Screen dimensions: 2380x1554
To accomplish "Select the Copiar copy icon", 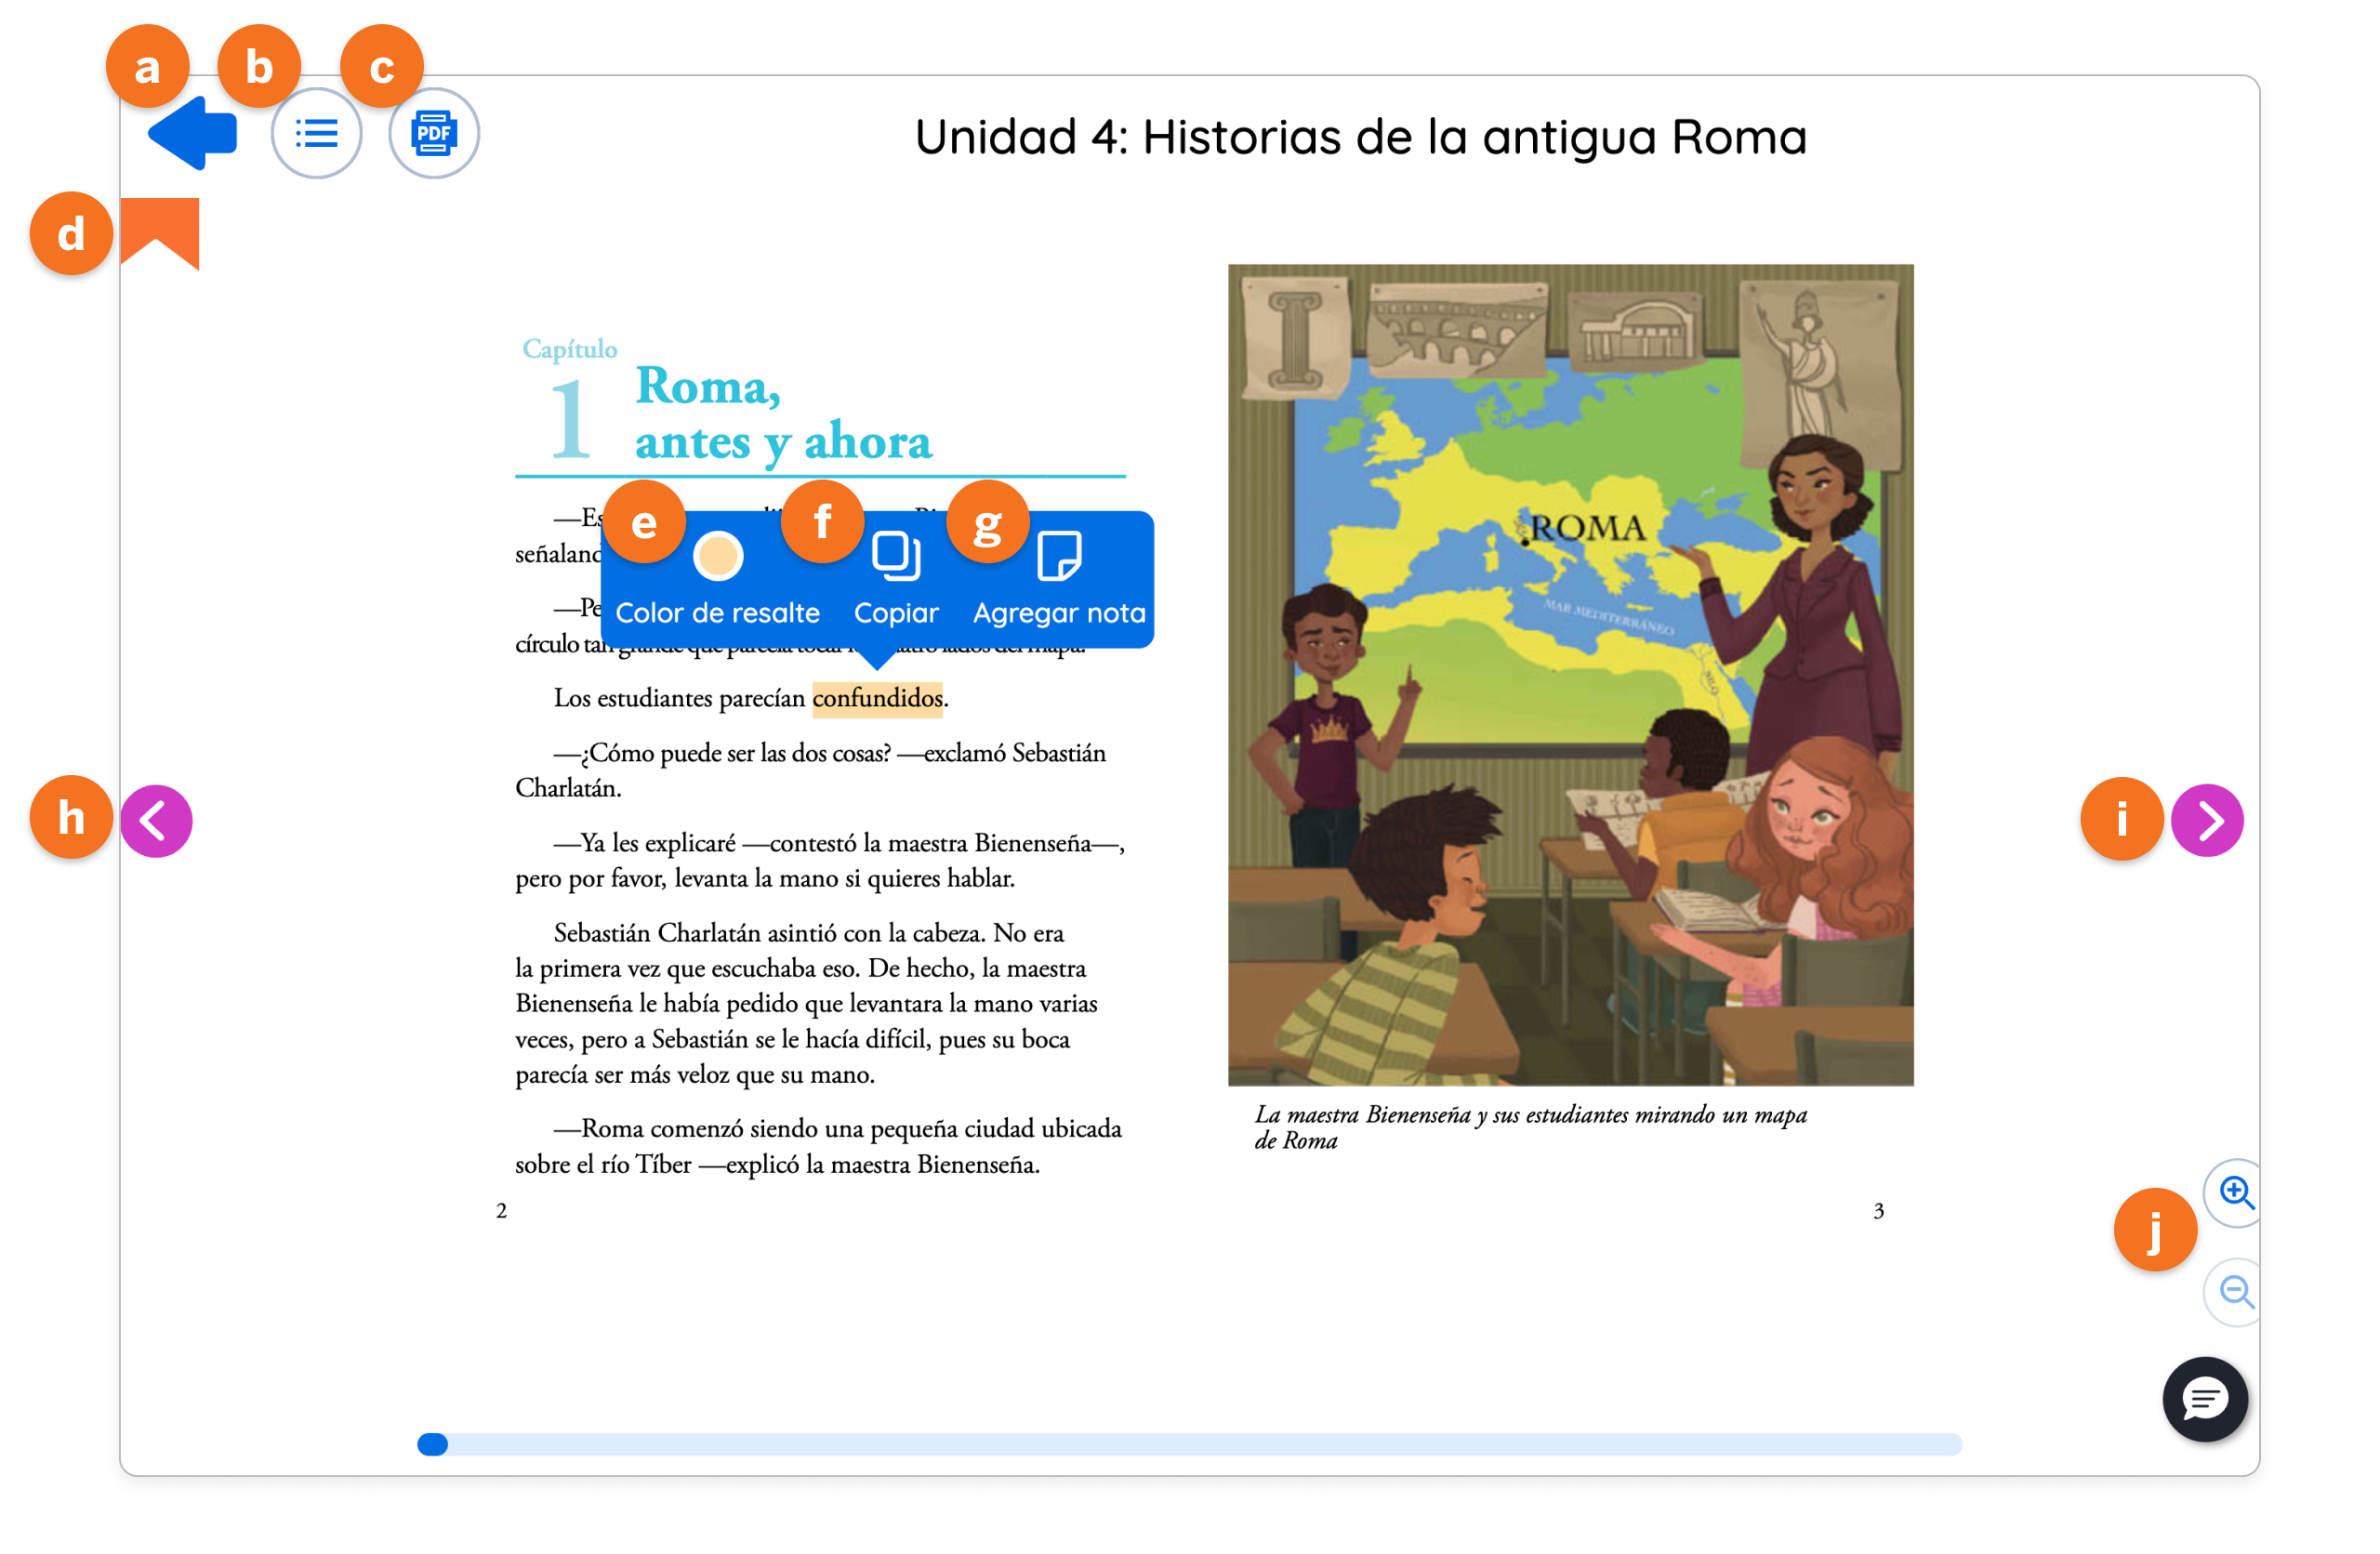I will [896, 557].
